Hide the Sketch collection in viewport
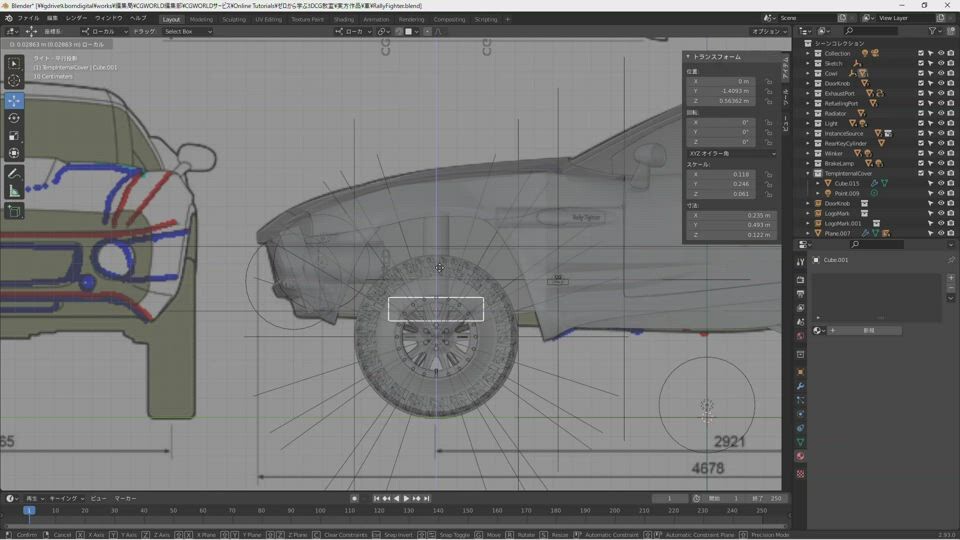 click(941, 63)
